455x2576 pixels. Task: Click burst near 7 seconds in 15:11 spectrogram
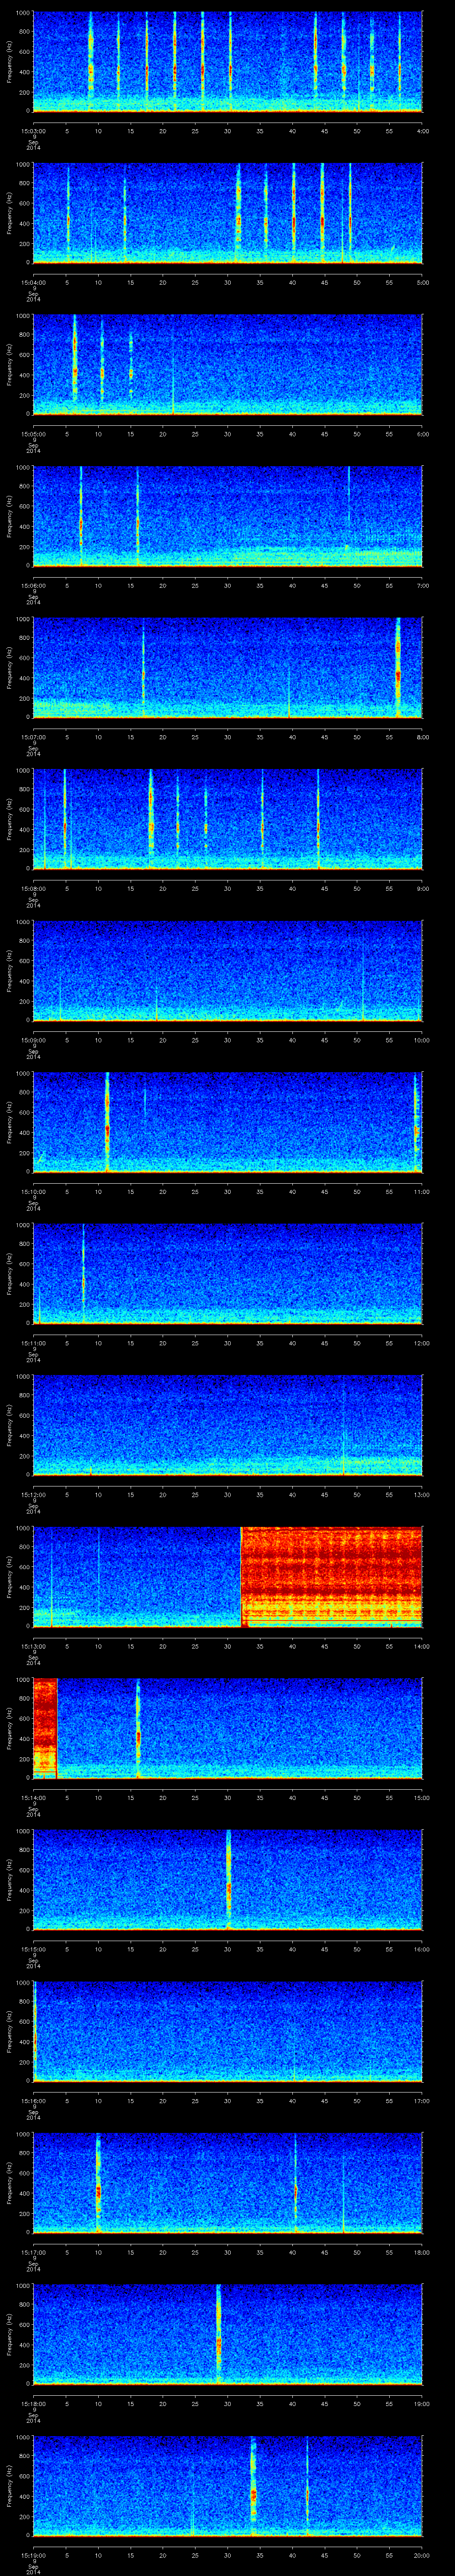pos(83,1273)
